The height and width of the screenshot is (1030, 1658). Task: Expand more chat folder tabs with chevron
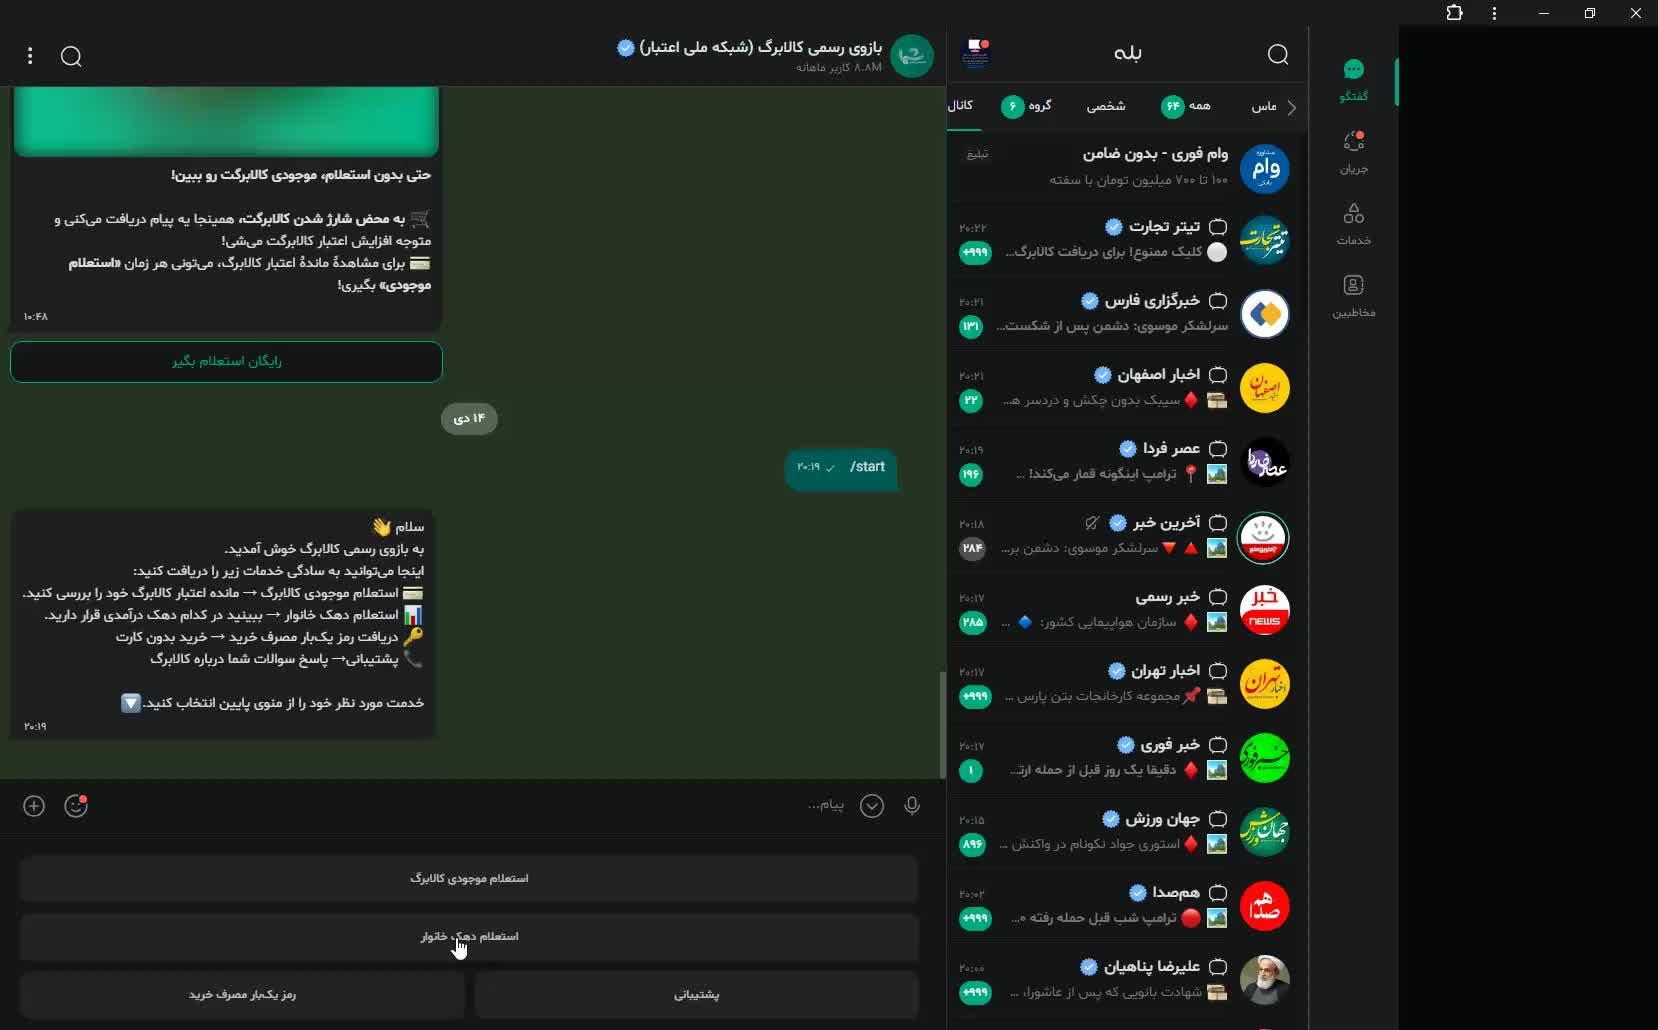(x=1291, y=107)
